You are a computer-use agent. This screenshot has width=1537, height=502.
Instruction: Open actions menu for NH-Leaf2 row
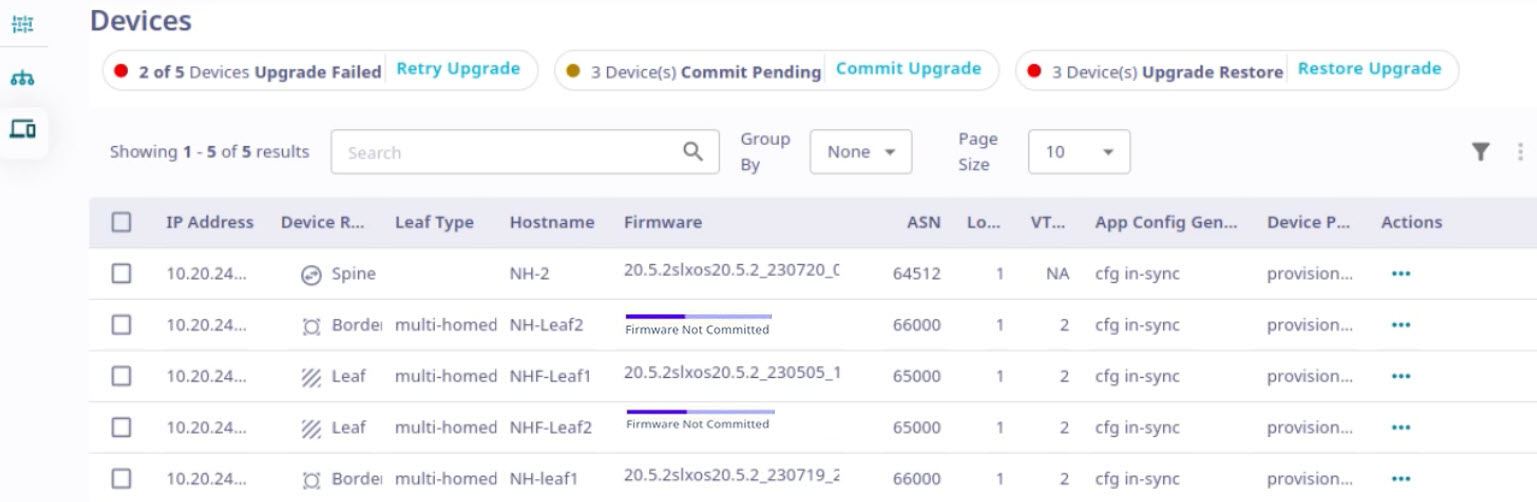click(1401, 325)
